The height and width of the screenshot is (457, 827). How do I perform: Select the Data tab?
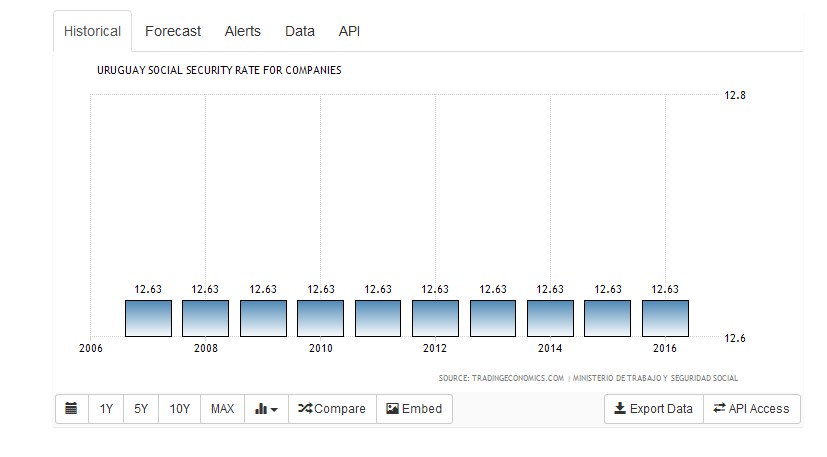(x=300, y=31)
